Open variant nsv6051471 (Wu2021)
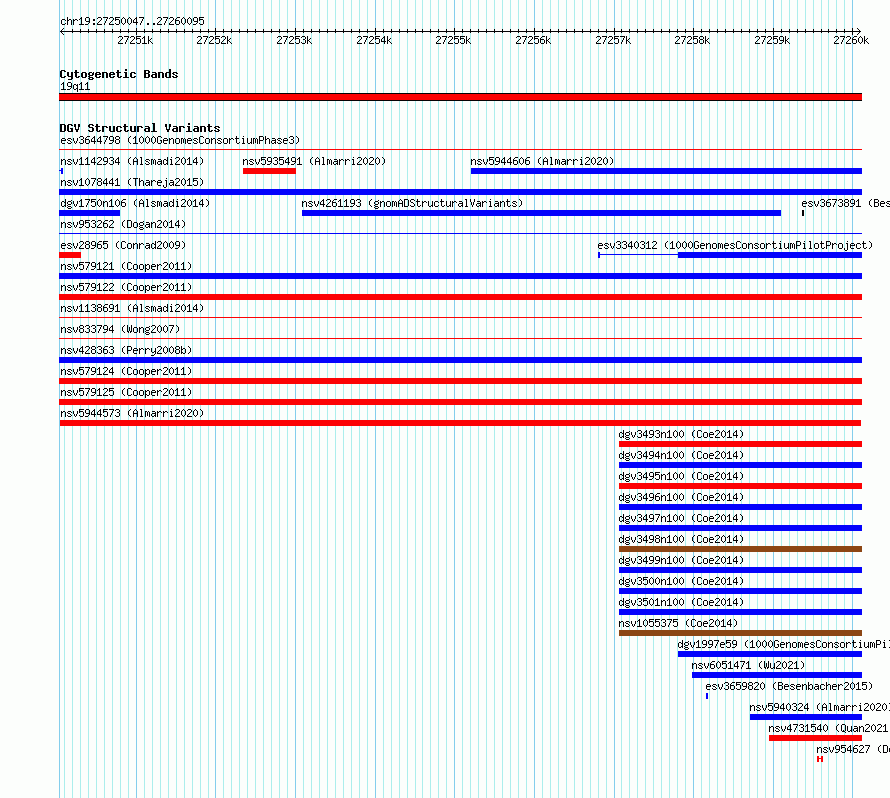 tap(748, 665)
